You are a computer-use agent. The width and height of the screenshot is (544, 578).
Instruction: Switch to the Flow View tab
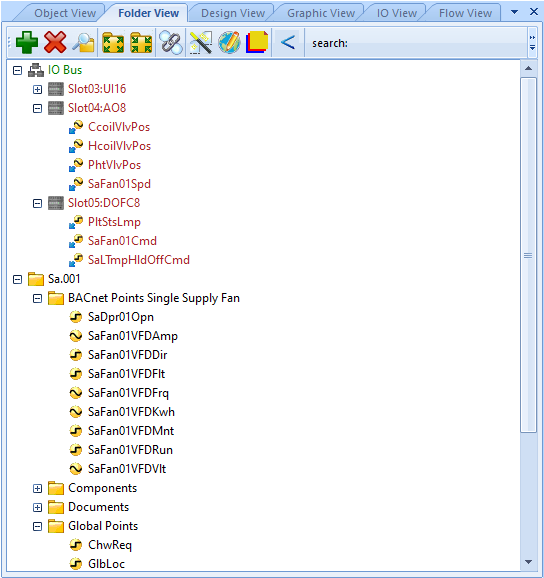point(465,13)
